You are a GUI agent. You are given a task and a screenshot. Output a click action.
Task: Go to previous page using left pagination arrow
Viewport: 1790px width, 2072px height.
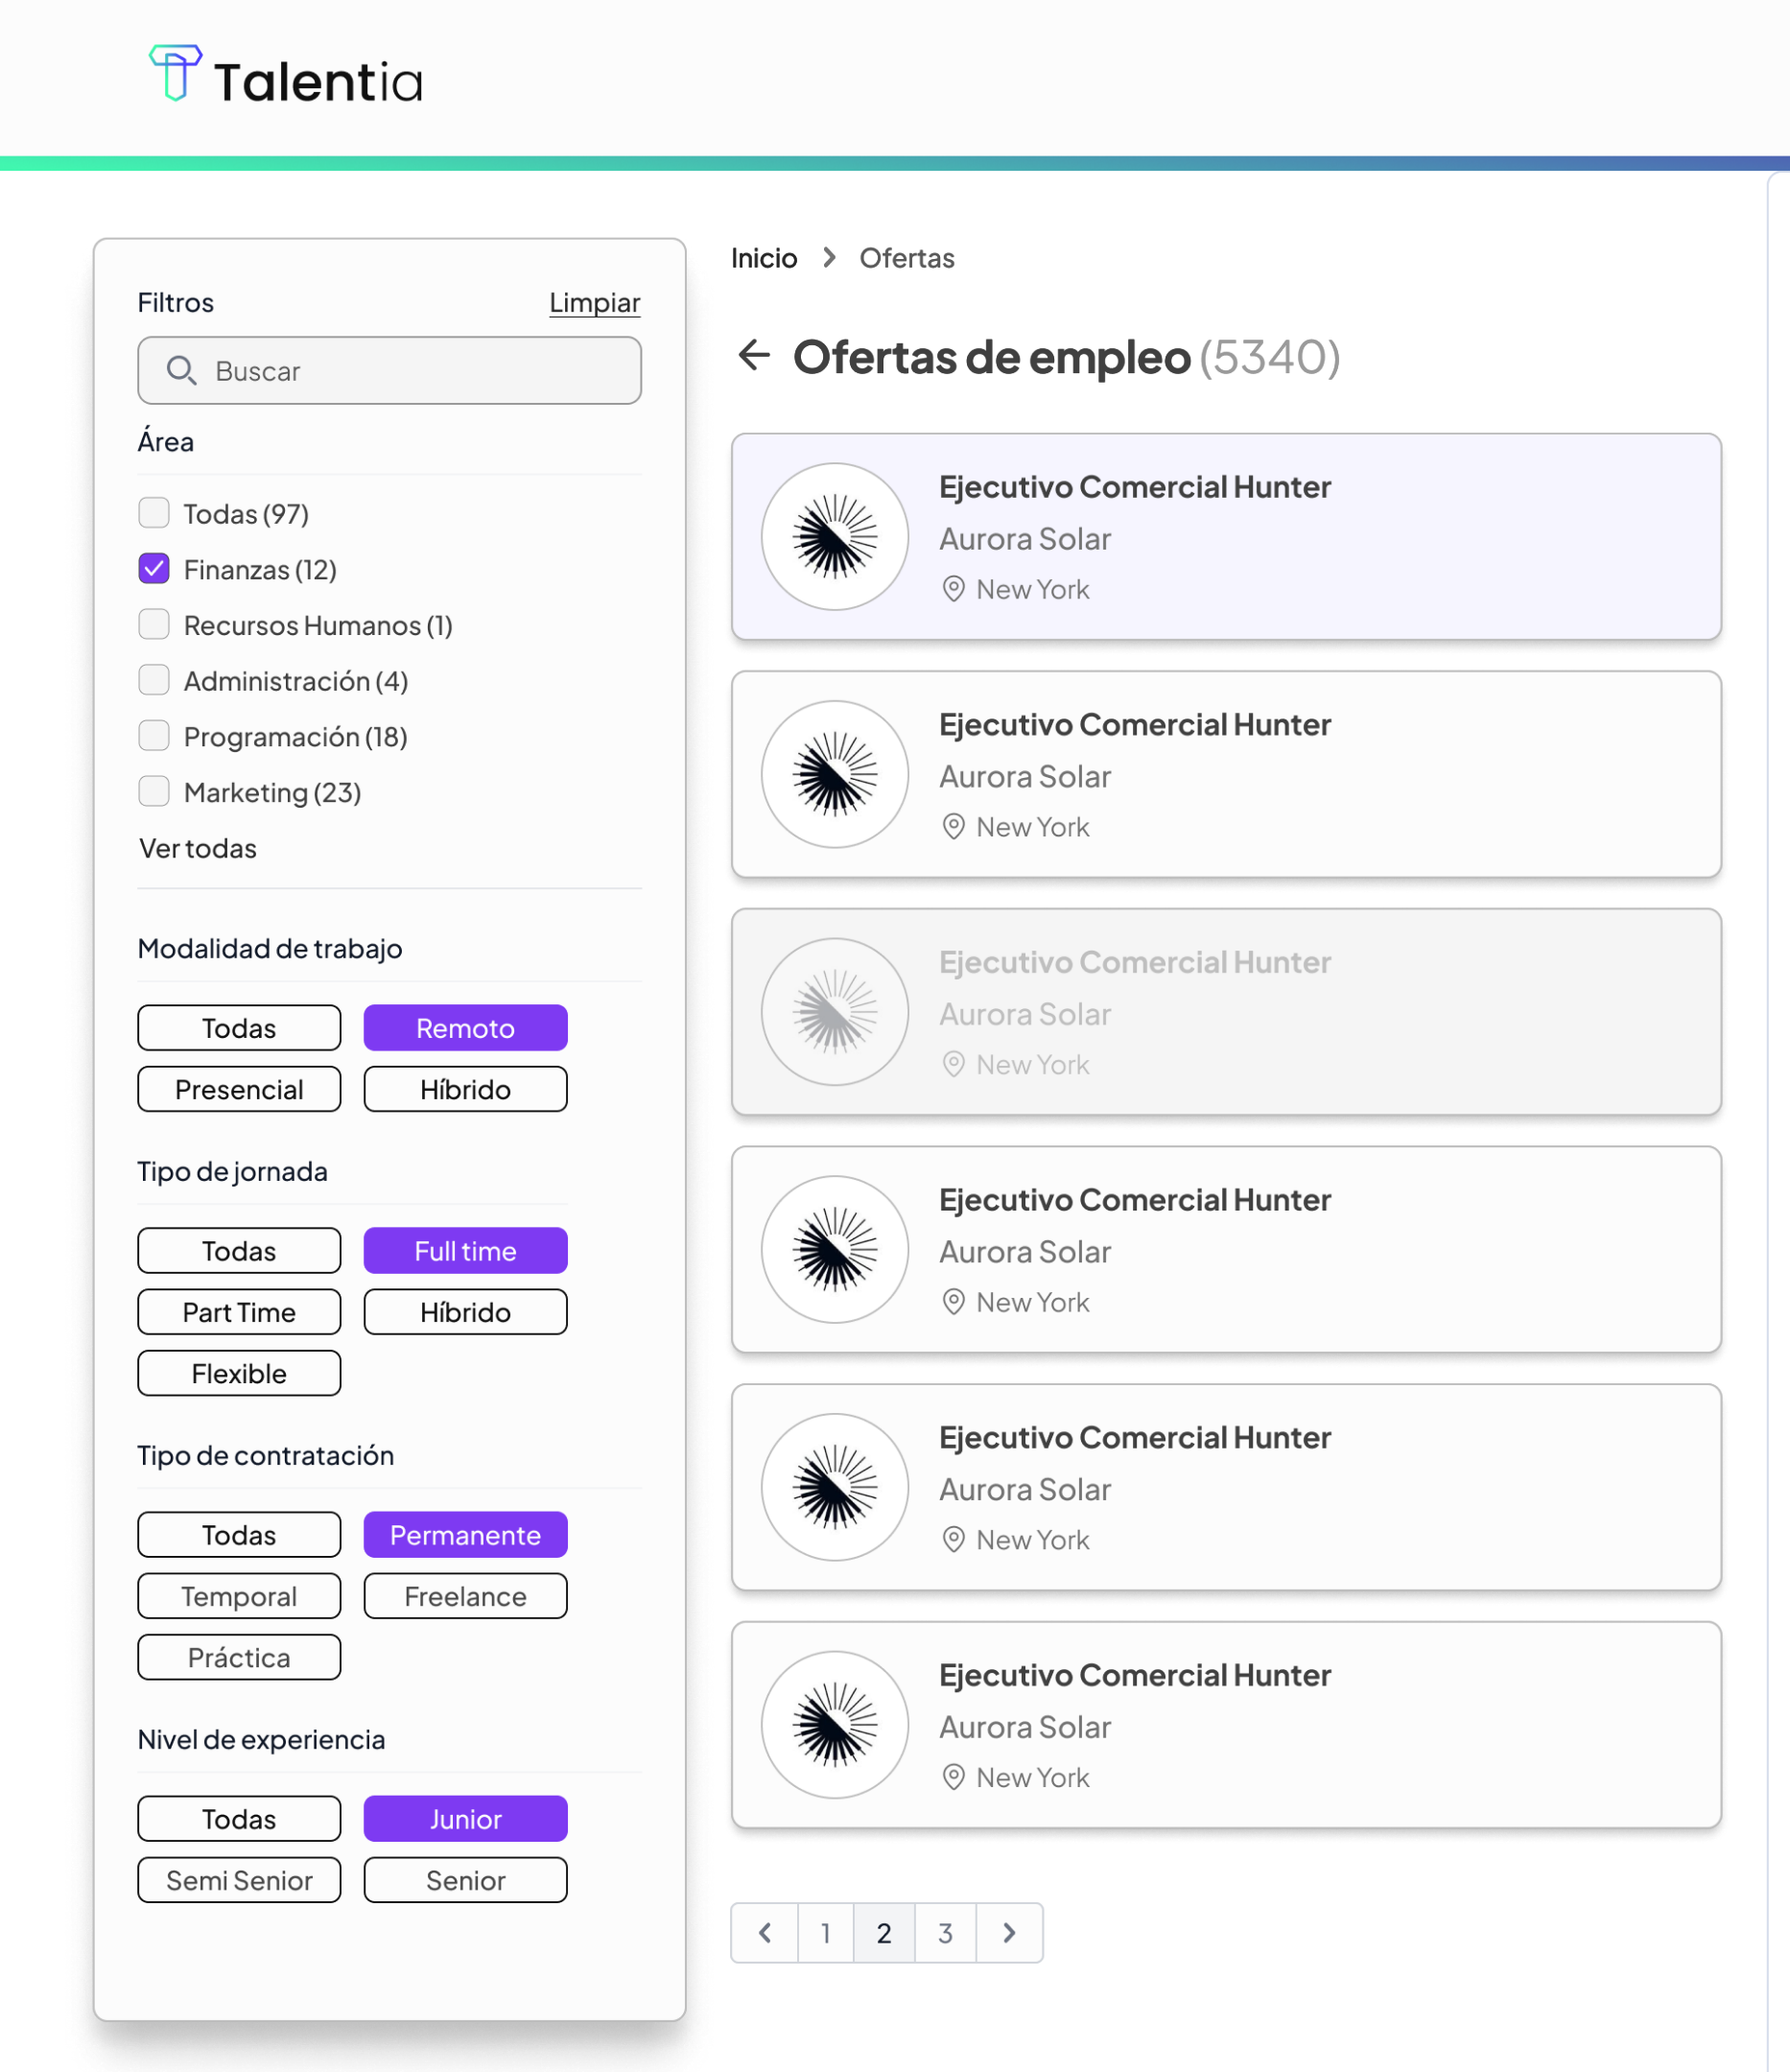765,1933
